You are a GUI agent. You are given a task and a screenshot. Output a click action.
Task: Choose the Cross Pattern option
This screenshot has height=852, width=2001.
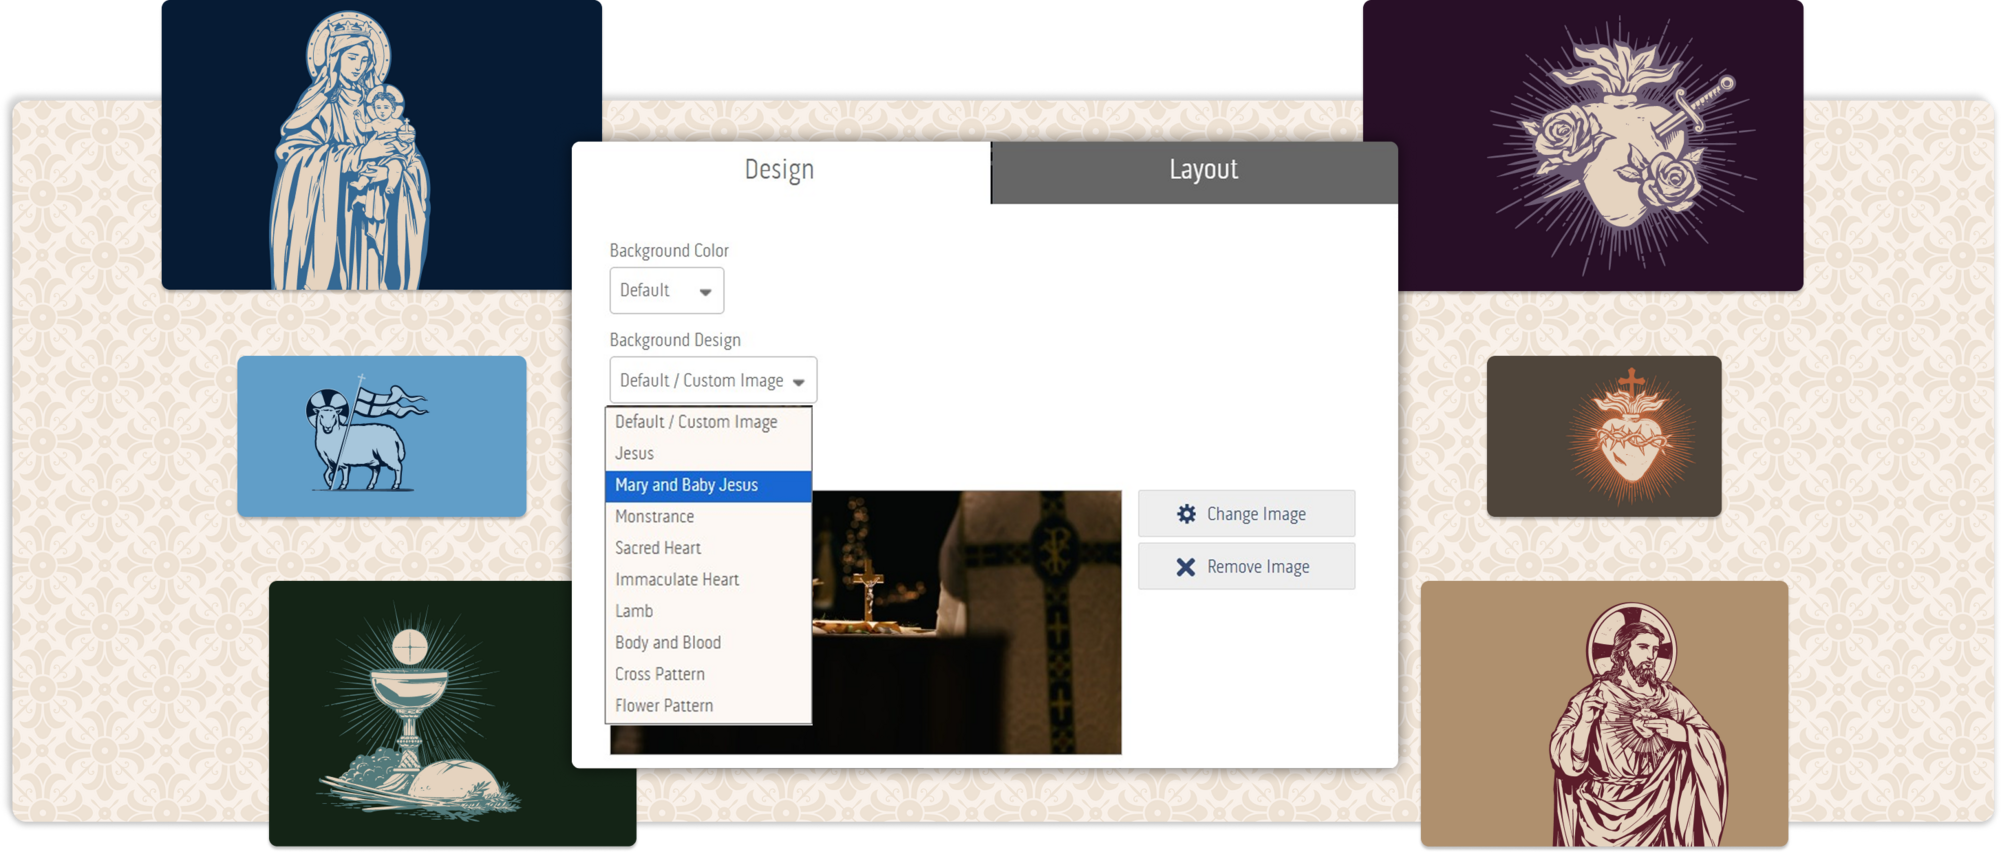pos(708,674)
